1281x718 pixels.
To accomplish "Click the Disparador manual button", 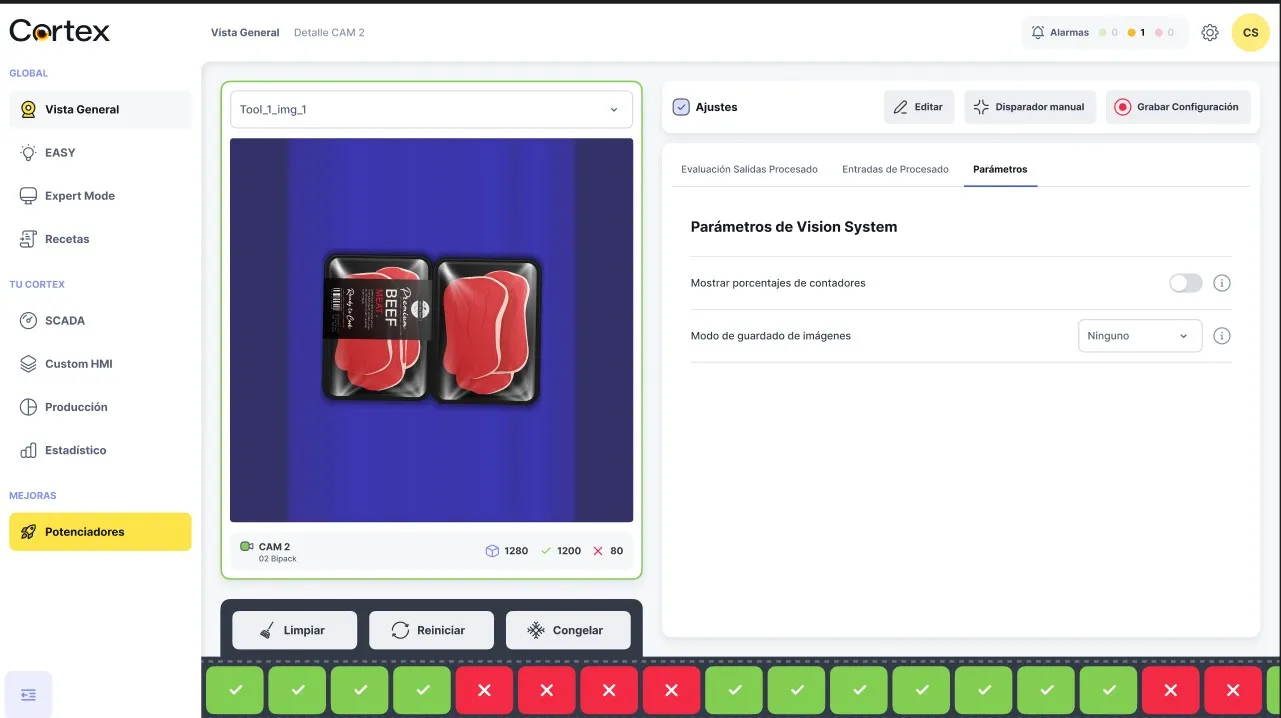I will click(x=1030, y=107).
